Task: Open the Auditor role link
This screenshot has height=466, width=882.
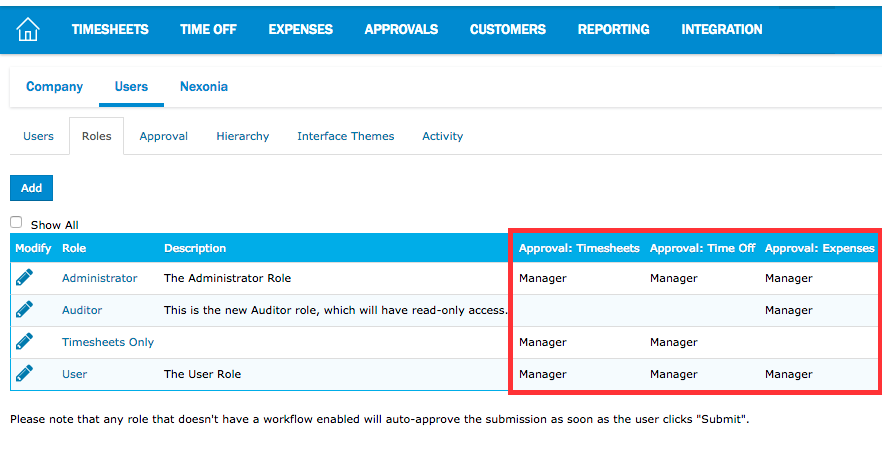Action: 82,310
